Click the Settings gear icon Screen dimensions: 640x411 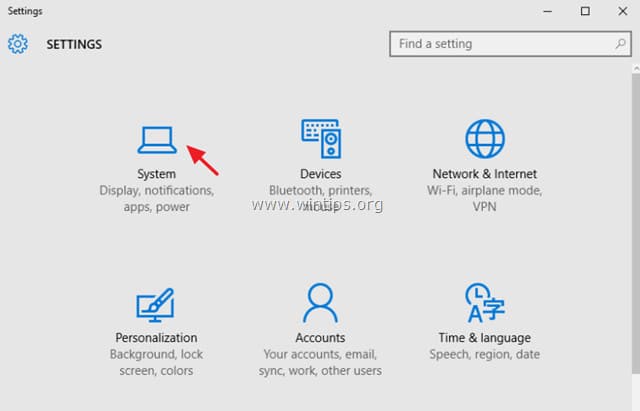pyautogui.click(x=18, y=44)
